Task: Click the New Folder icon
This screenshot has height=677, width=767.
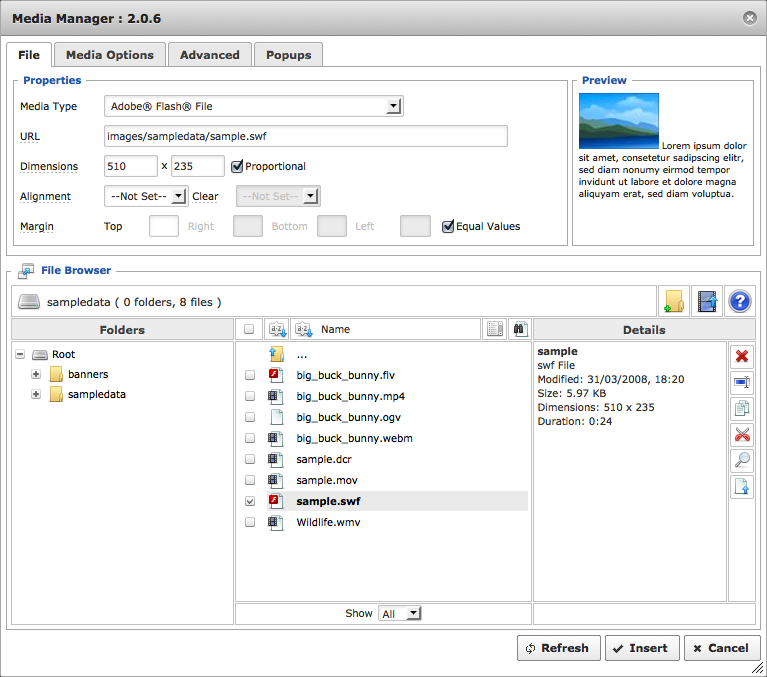Action: point(673,301)
